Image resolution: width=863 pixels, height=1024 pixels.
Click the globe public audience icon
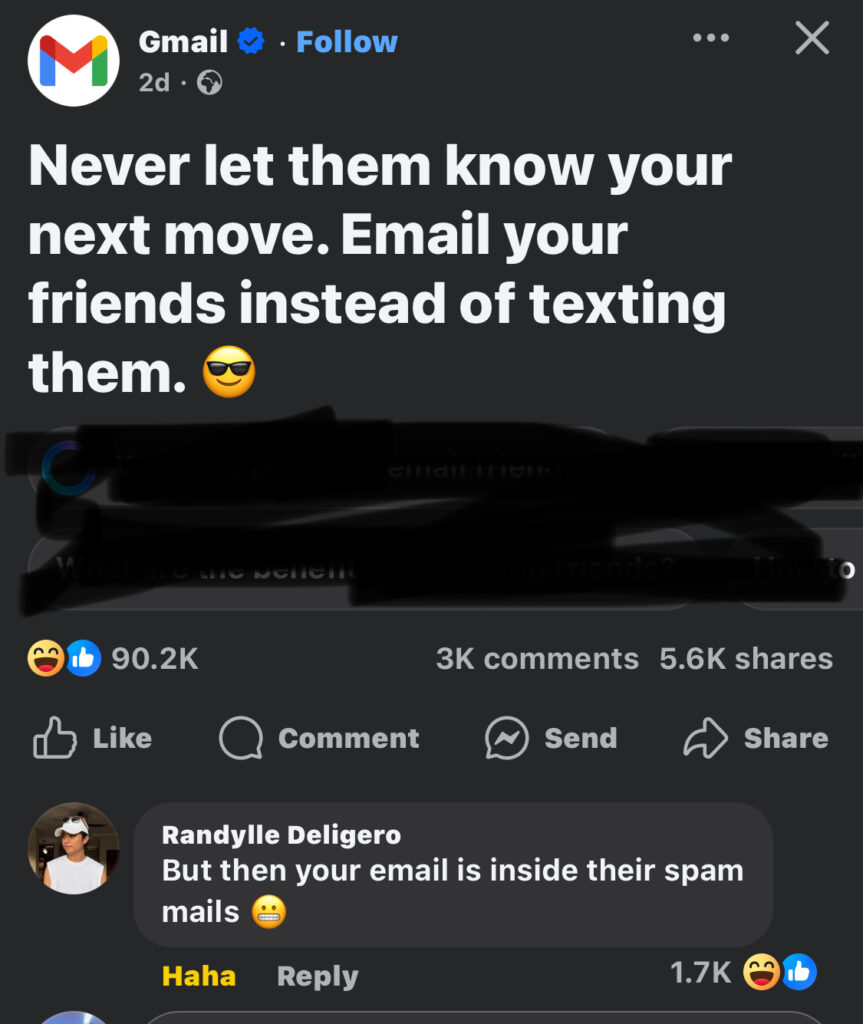[x=210, y=83]
